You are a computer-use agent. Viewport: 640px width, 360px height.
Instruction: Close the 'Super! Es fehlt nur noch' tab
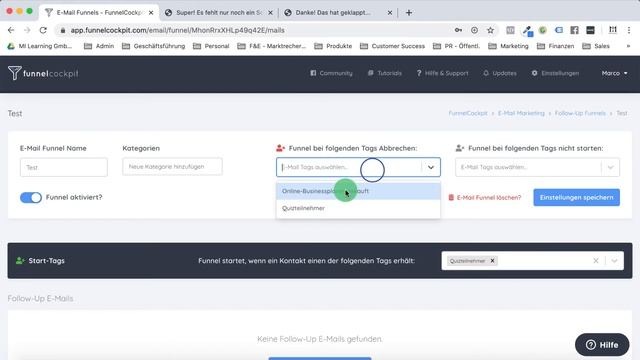click(270, 13)
